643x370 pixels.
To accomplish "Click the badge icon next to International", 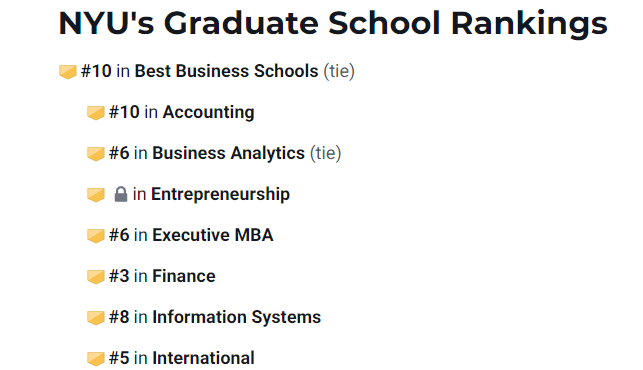I will (96, 359).
